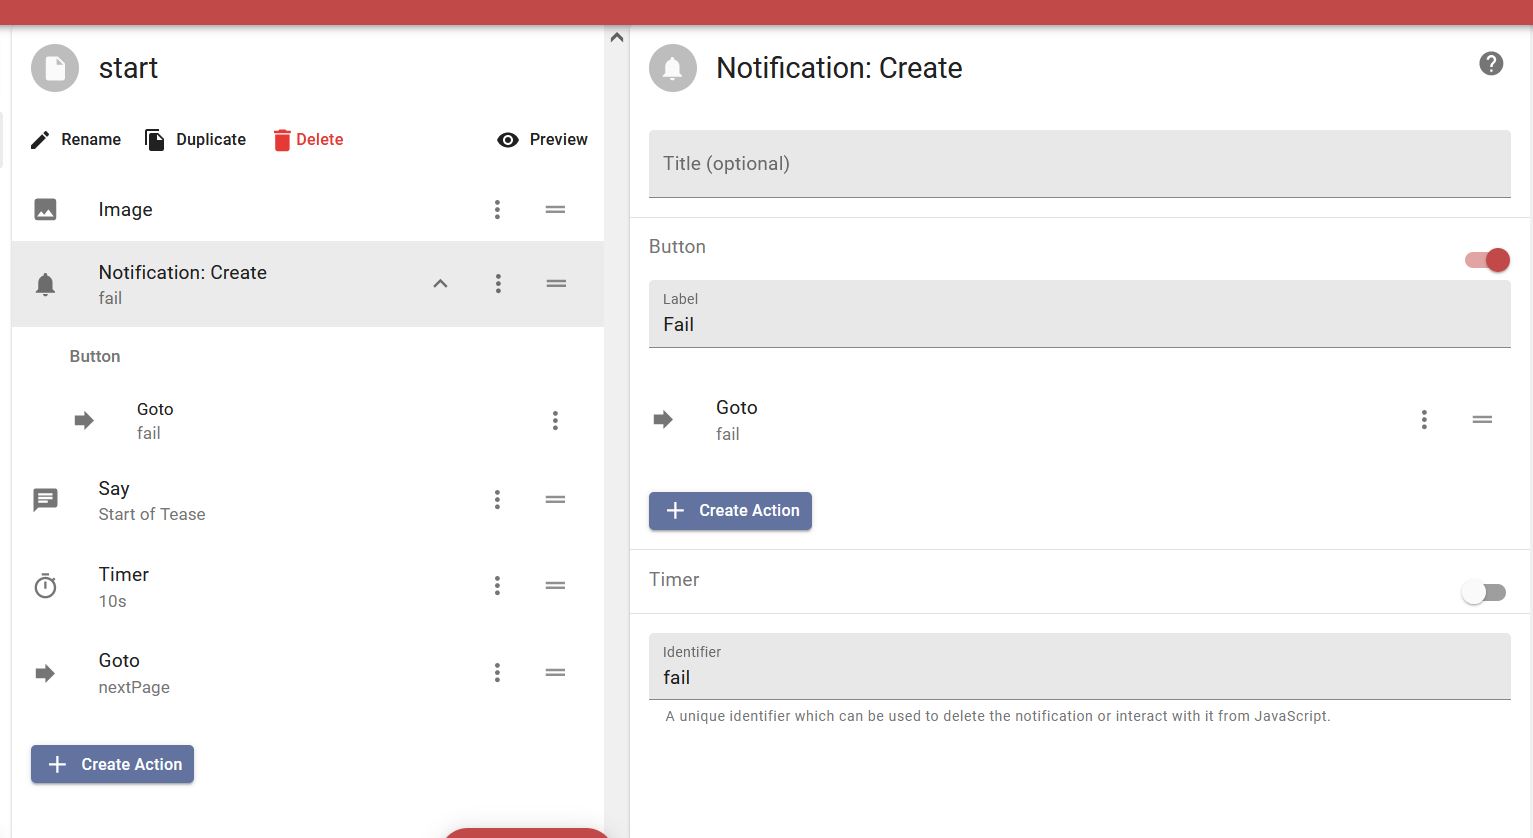Select the Timer 10s action row
The image size is (1533, 838).
pos(308,586)
